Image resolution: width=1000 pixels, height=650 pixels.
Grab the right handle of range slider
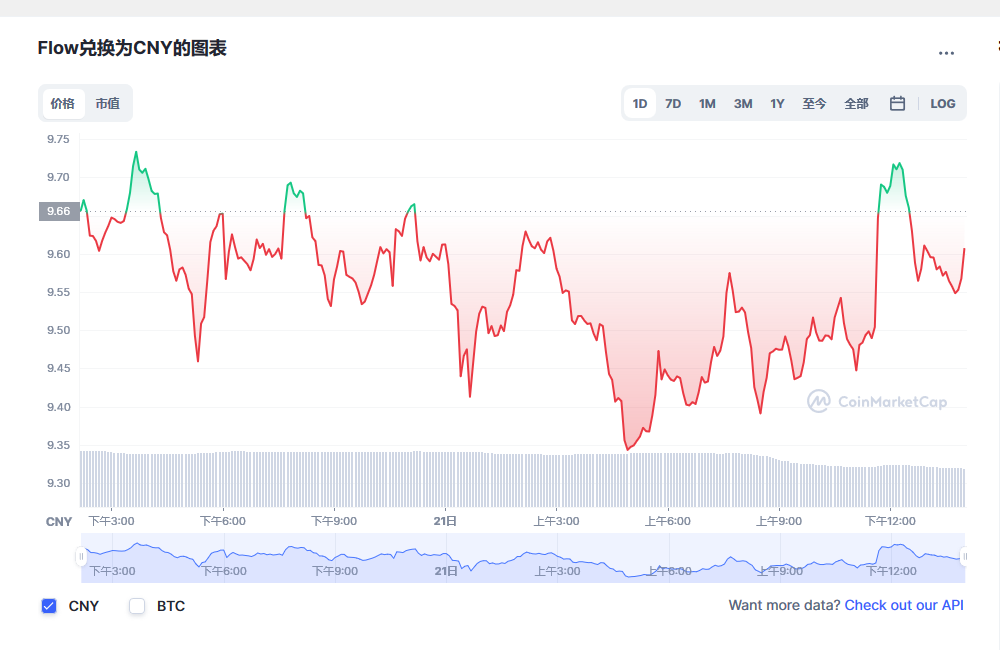965,556
